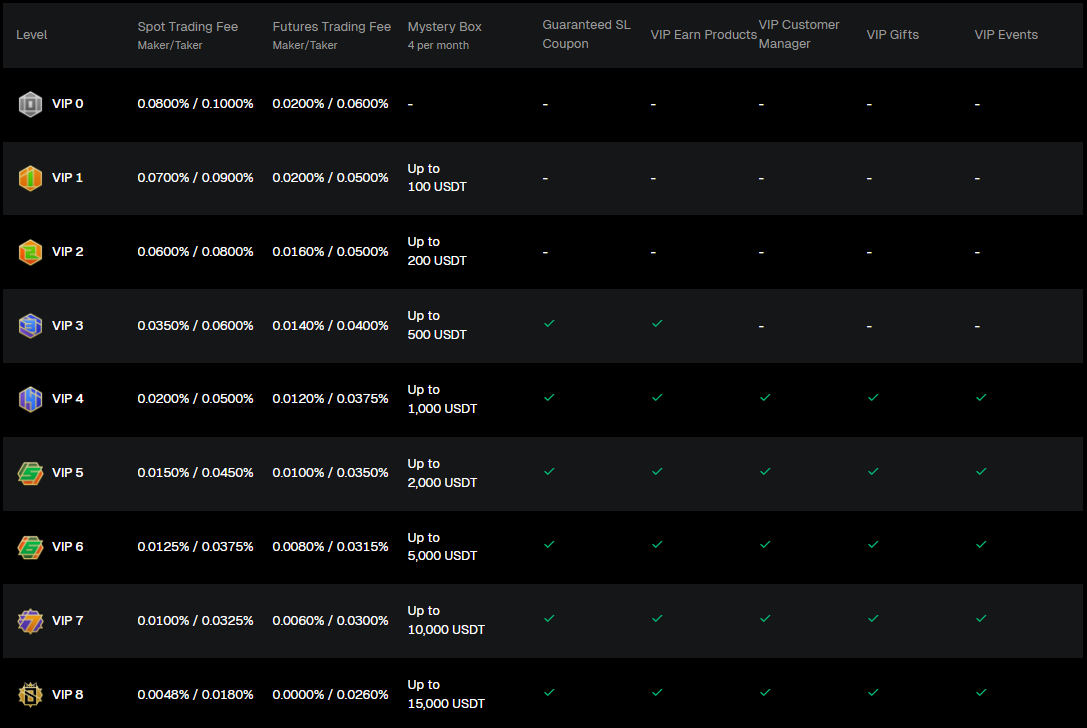Select the futures fee 0.0000% / 0.0260%
The height and width of the screenshot is (728, 1087).
331,695
